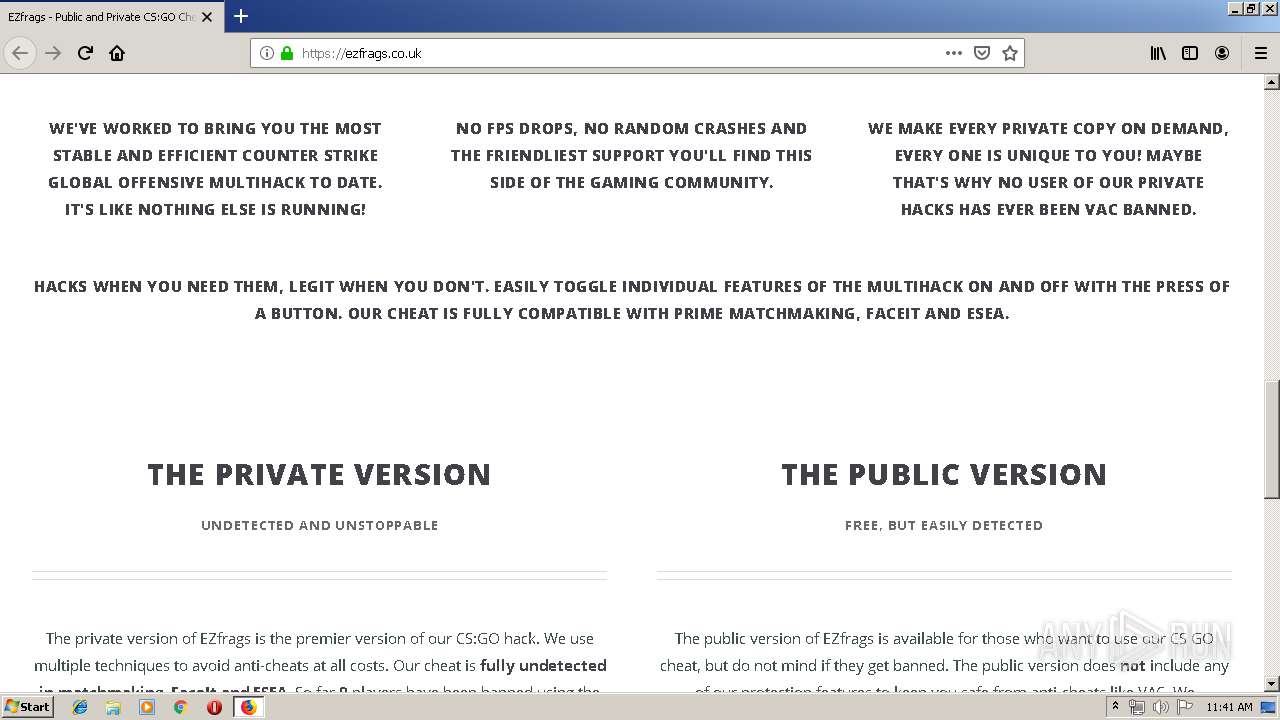1280x720 pixels.
Task: Open Windows Explorer folder in taskbar
Action: click(x=113, y=707)
